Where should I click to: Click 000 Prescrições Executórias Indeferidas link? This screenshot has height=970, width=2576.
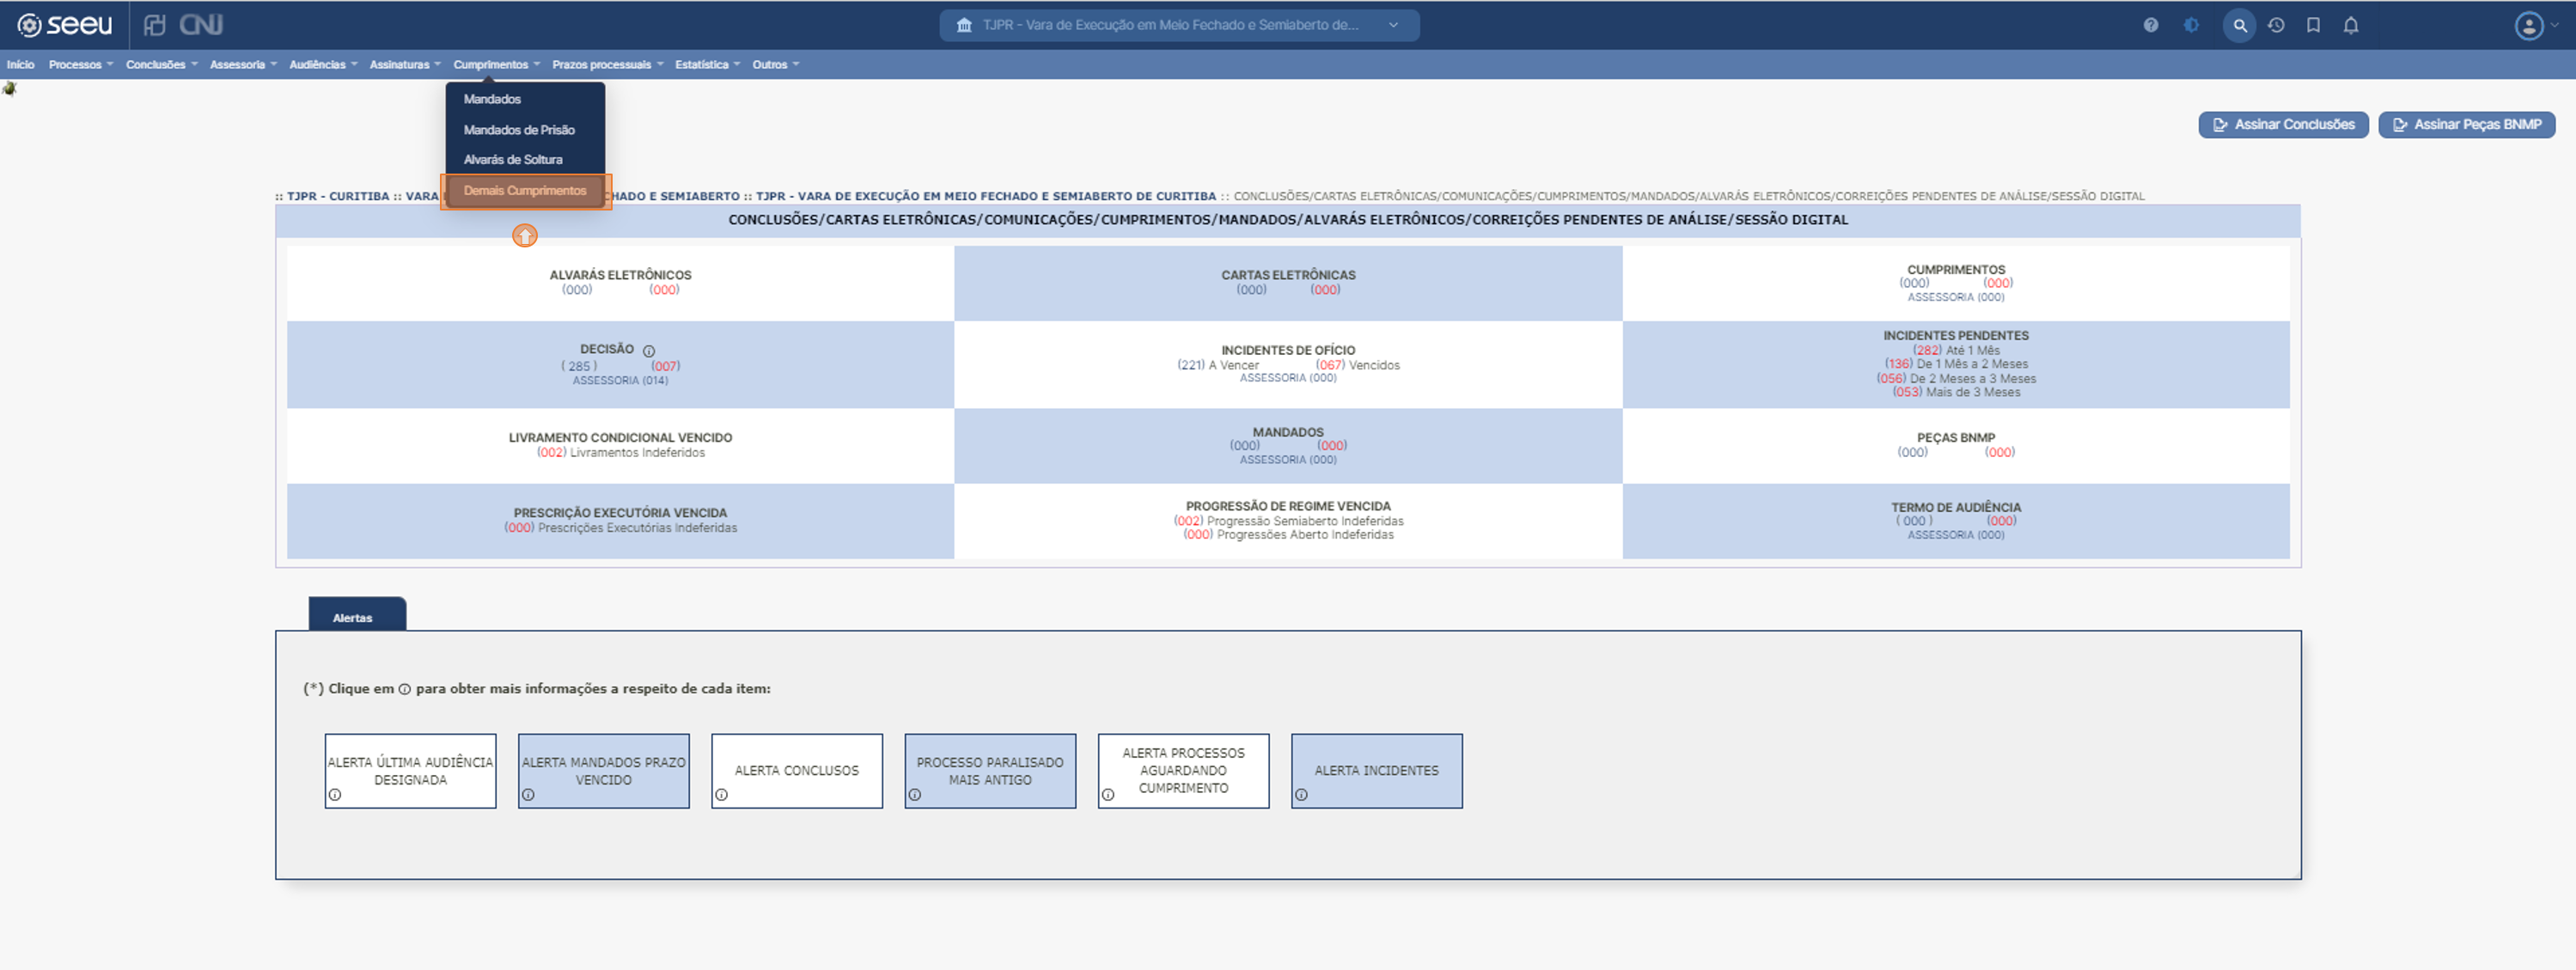(620, 528)
